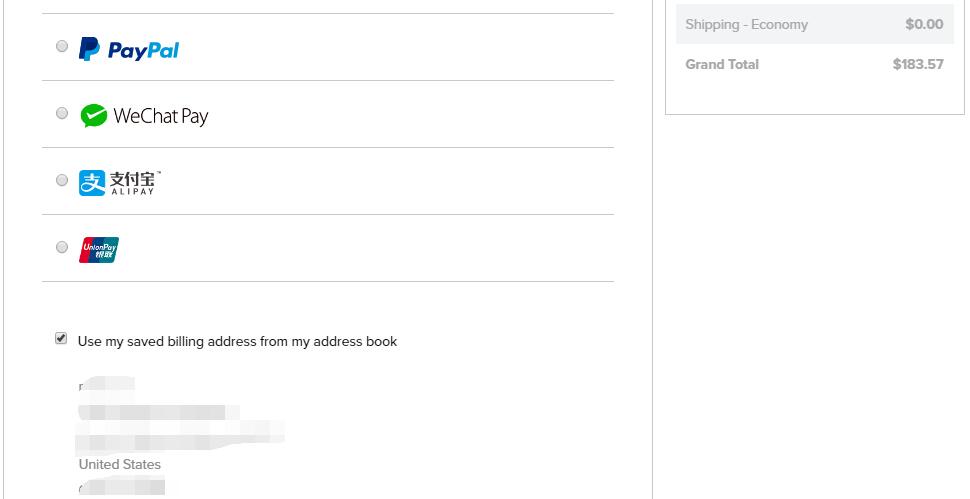This screenshot has height=499, width=970.
Task: Click the Shipping - Economy row label
Action: pos(747,25)
